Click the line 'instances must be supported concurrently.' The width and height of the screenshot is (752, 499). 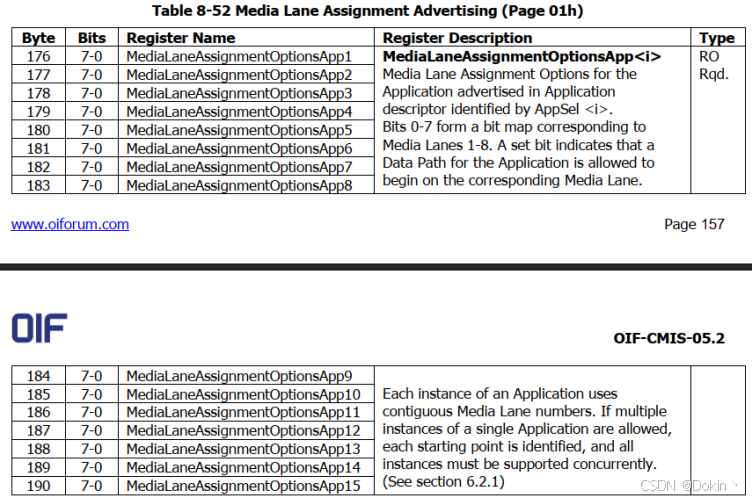point(519,464)
